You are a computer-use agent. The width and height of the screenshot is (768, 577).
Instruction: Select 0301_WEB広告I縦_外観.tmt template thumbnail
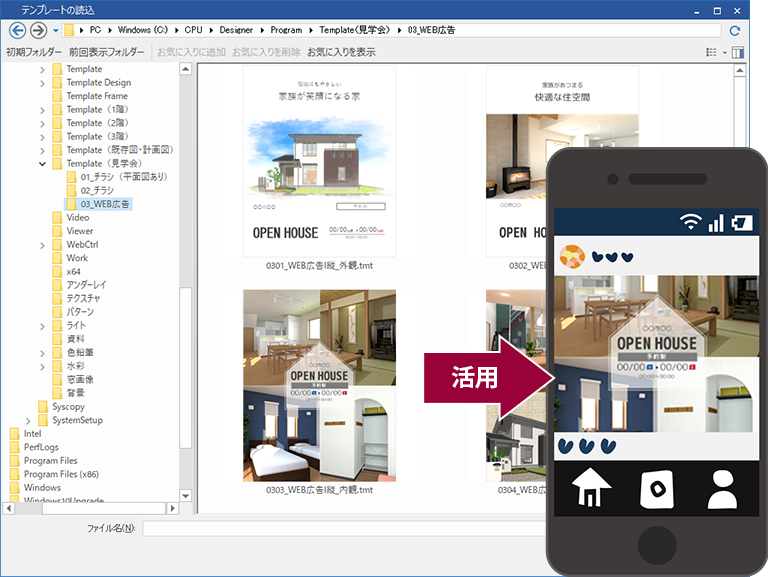[319, 162]
